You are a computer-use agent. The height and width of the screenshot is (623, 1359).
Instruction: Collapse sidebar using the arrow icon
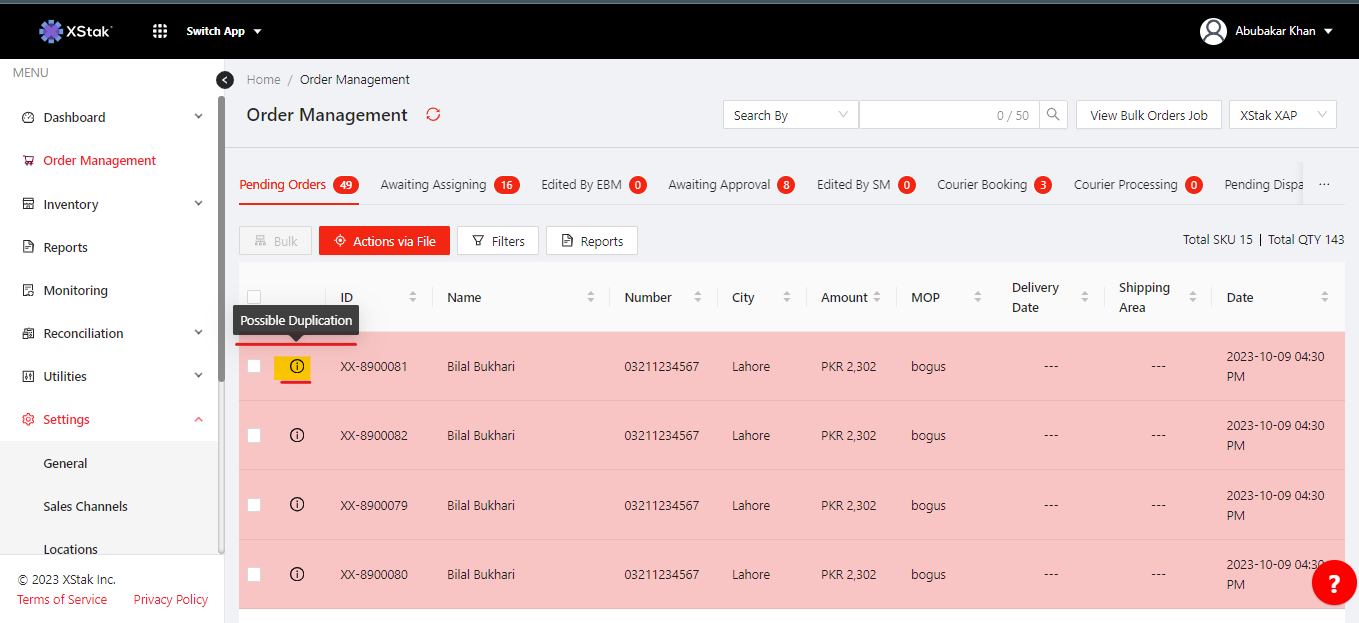pos(225,80)
